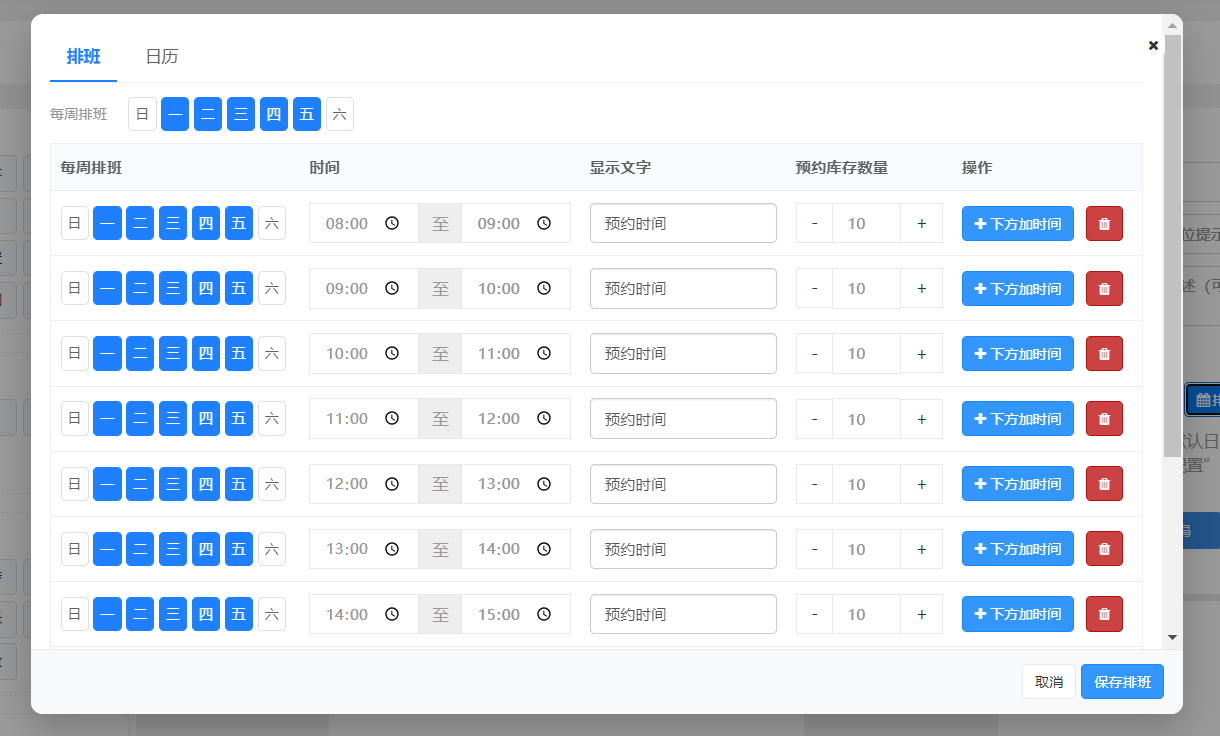Disable 五 in the 08:00 row

click(x=238, y=223)
